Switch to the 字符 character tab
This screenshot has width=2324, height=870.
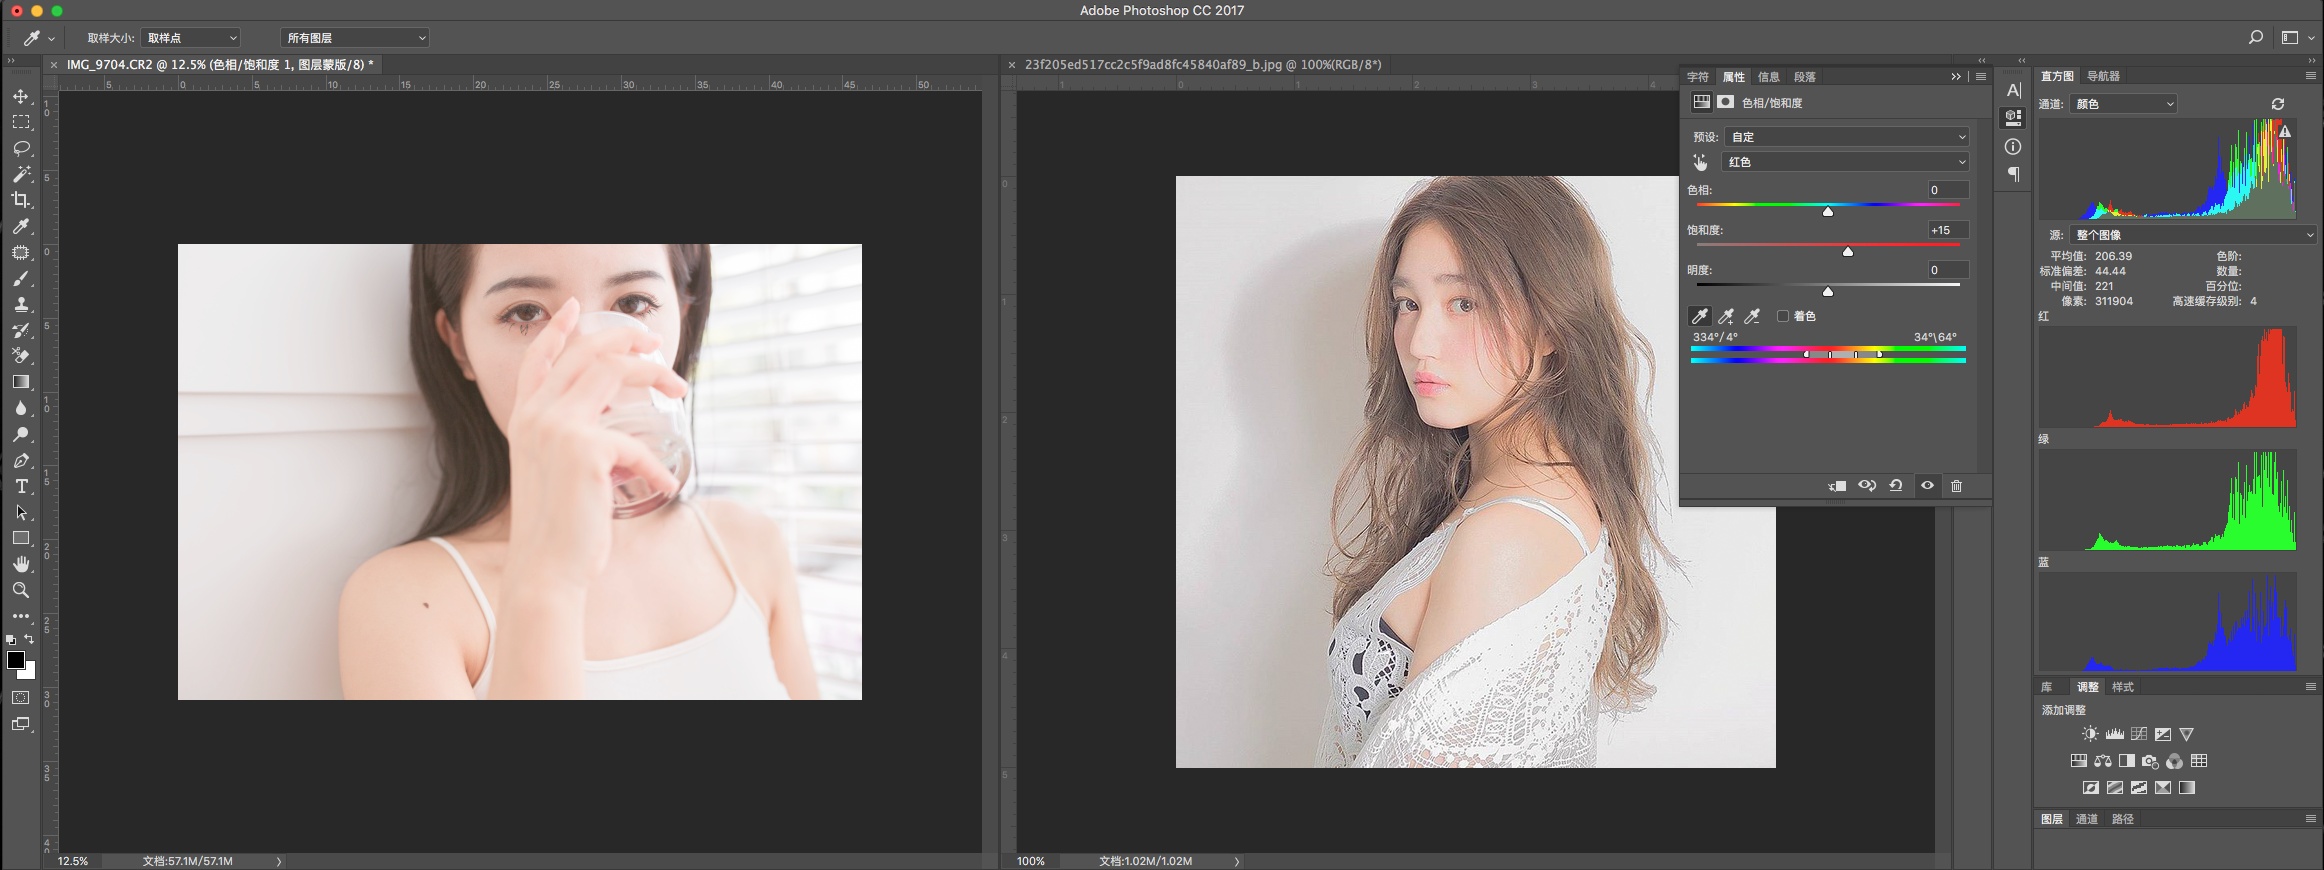click(1698, 77)
